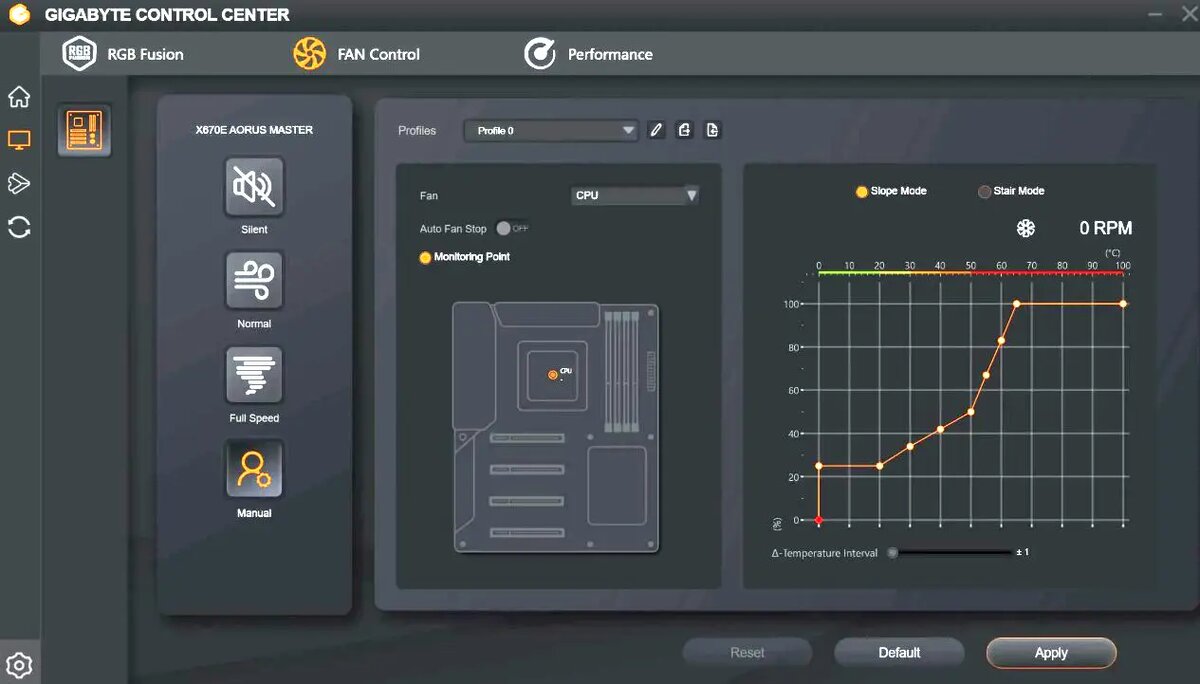Screen dimensions: 1200x684
Task: Open the arrow-shaped icon in the left sidebar
Action: click(x=19, y=183)
